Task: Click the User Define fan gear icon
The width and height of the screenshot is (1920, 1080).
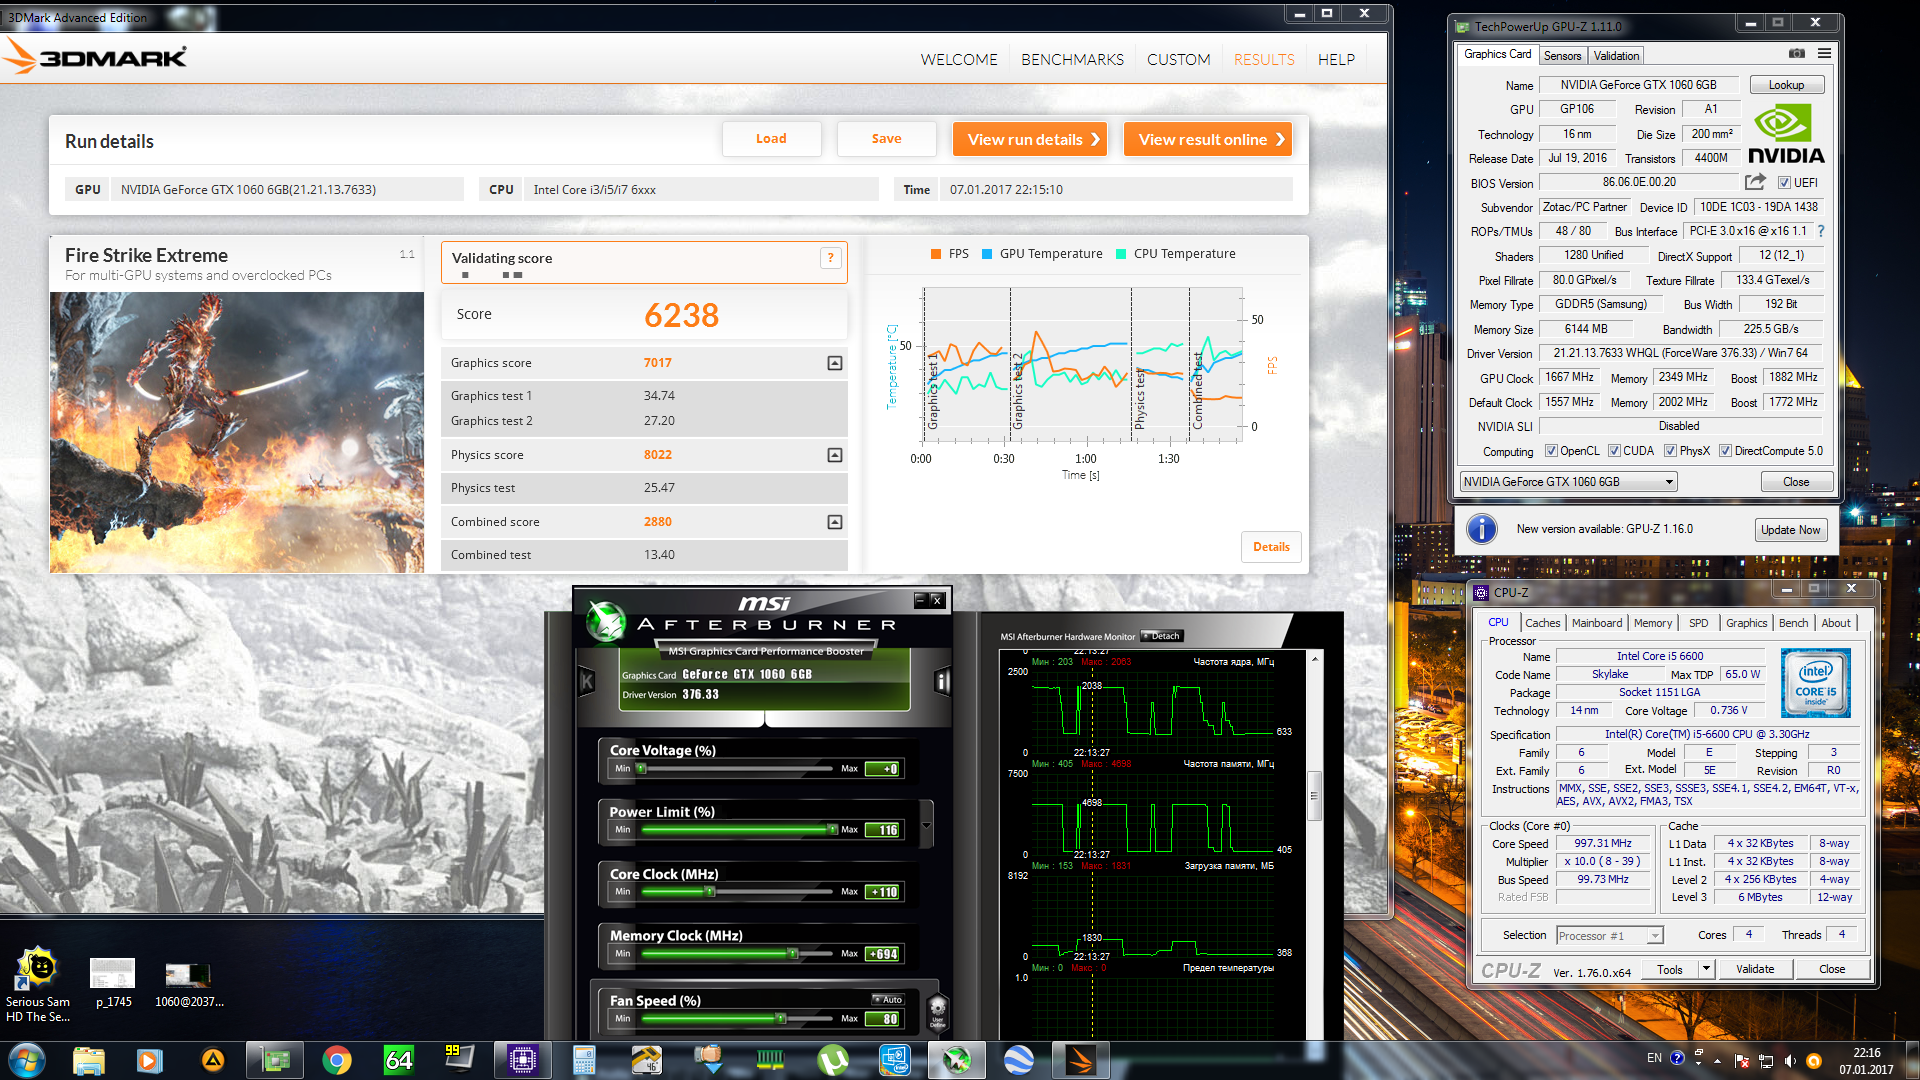Action: (x=937, y=1010)
